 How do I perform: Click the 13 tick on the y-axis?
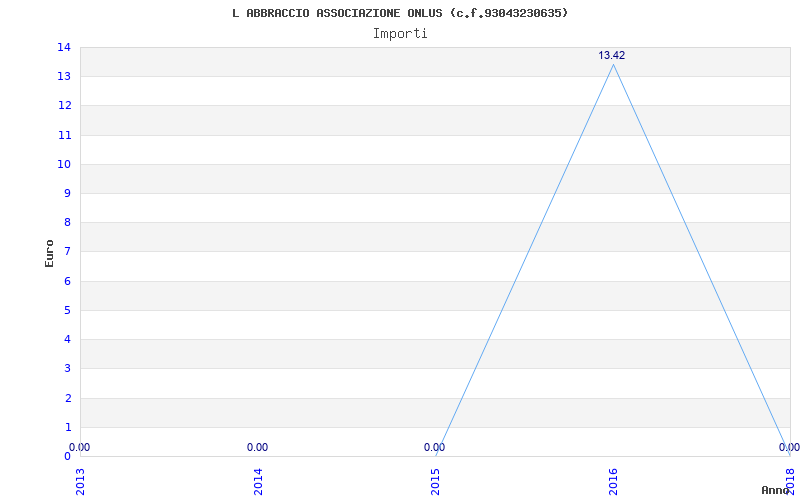coord(64,77)
